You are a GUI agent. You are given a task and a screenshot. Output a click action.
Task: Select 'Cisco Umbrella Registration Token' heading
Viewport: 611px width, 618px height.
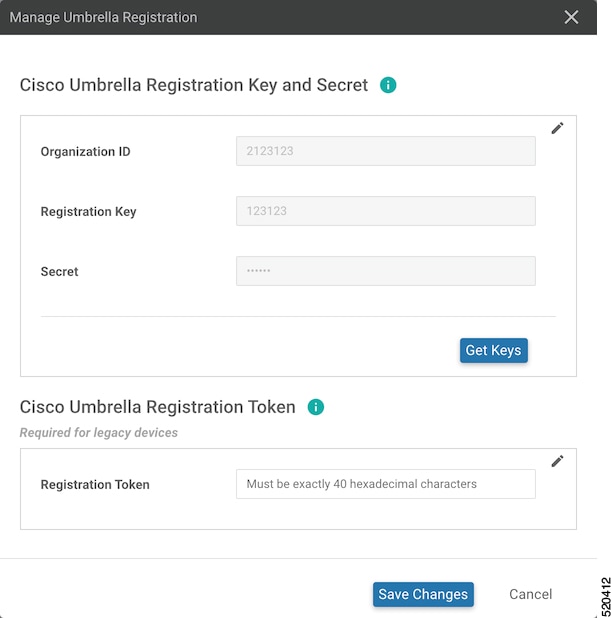point(157,407)
